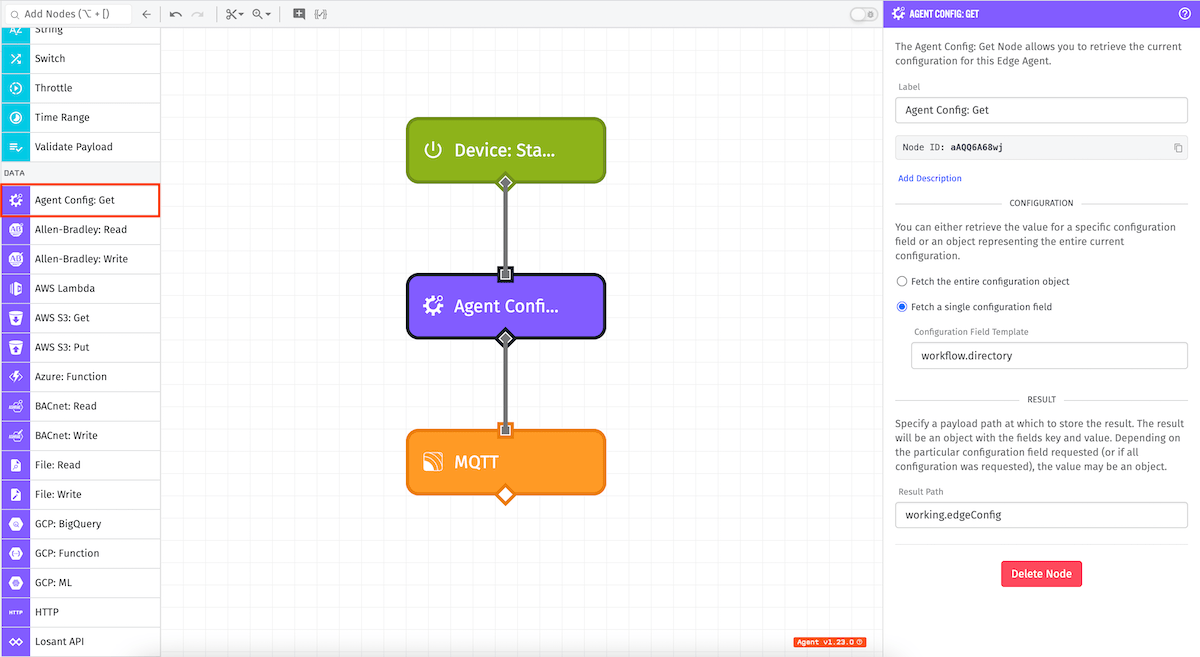1200x657 pixels.
Task: Choose the GCP: BigQuery node
Action: (x=80, y=524)
